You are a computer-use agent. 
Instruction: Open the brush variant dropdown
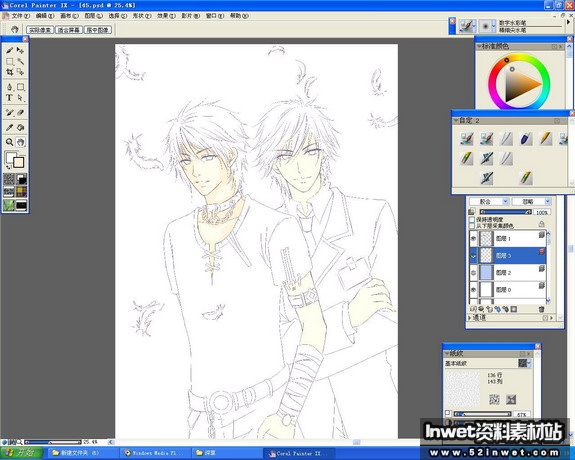point(488,26)
